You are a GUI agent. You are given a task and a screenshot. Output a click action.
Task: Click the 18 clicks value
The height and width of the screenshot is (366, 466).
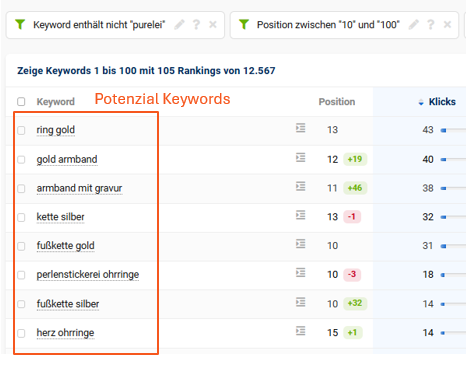pos(428,275)
